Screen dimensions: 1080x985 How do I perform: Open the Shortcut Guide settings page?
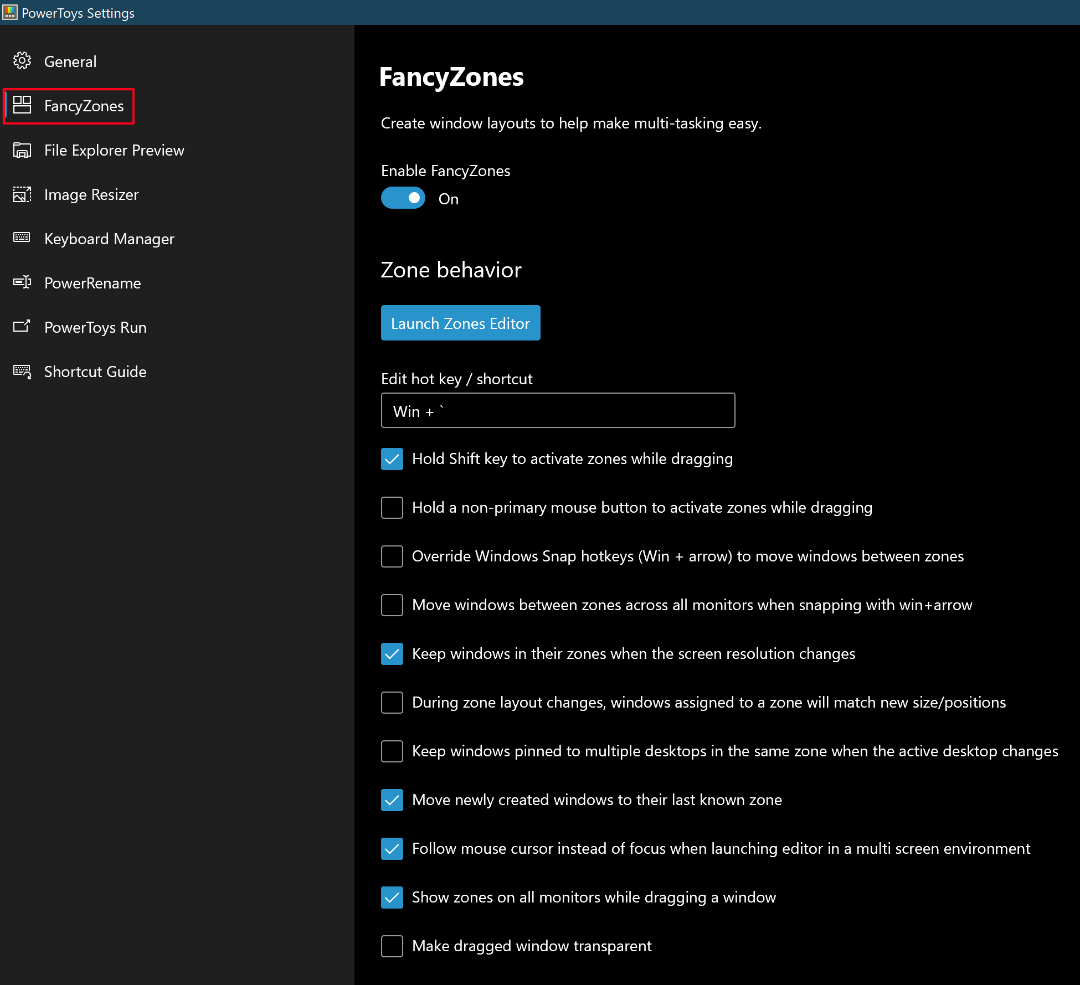(x=95, y=371)
